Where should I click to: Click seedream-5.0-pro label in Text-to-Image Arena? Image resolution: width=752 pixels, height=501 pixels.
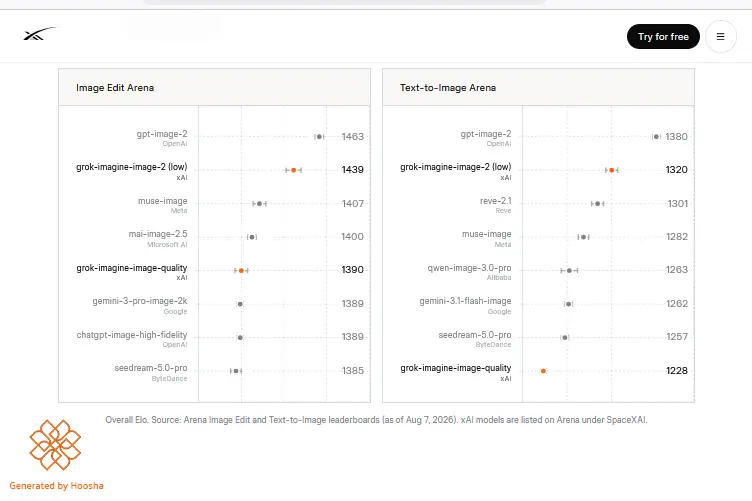point(475,335)
